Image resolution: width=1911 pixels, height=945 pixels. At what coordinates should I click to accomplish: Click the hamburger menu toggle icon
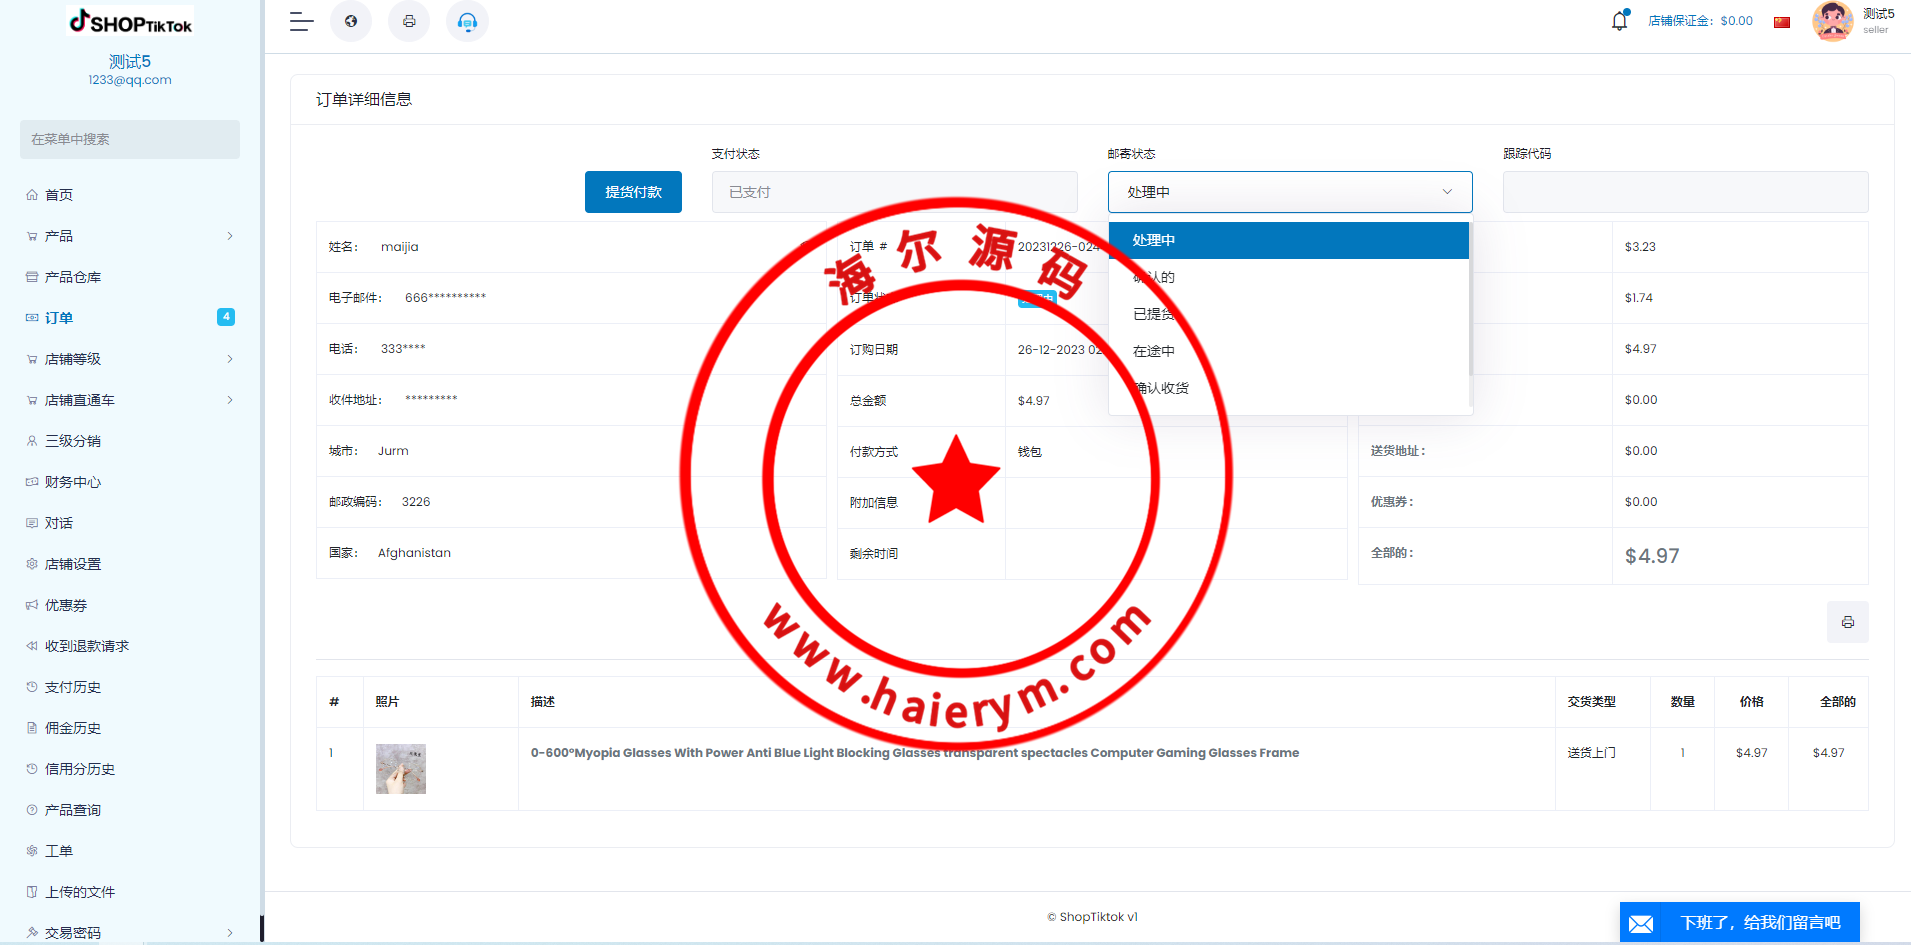pyautogui.click(x=301, y=21)
